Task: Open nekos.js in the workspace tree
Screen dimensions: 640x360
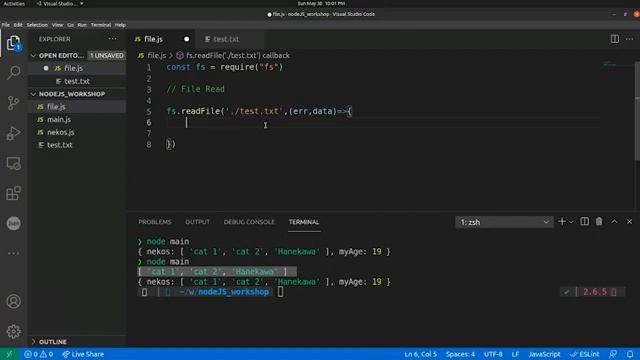Action: pos(77,132)
